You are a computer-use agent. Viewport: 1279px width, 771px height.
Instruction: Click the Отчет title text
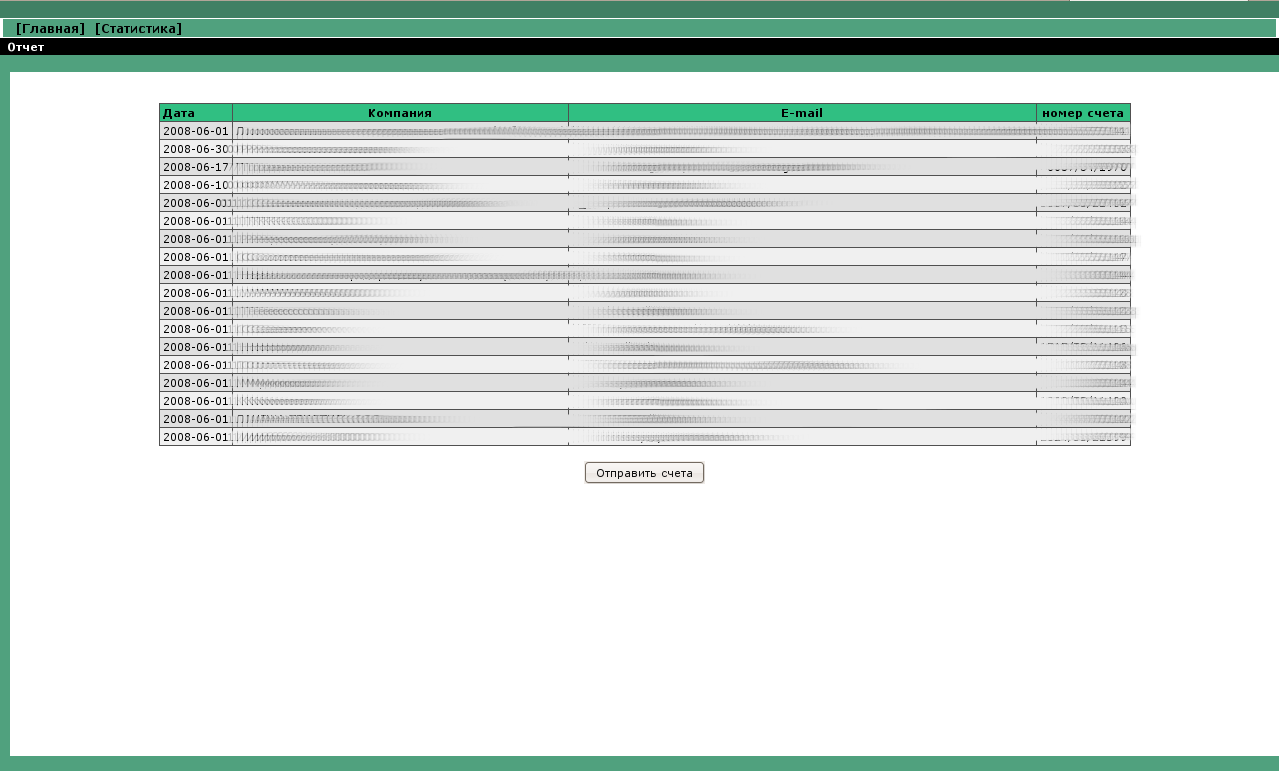click(26, 47)
